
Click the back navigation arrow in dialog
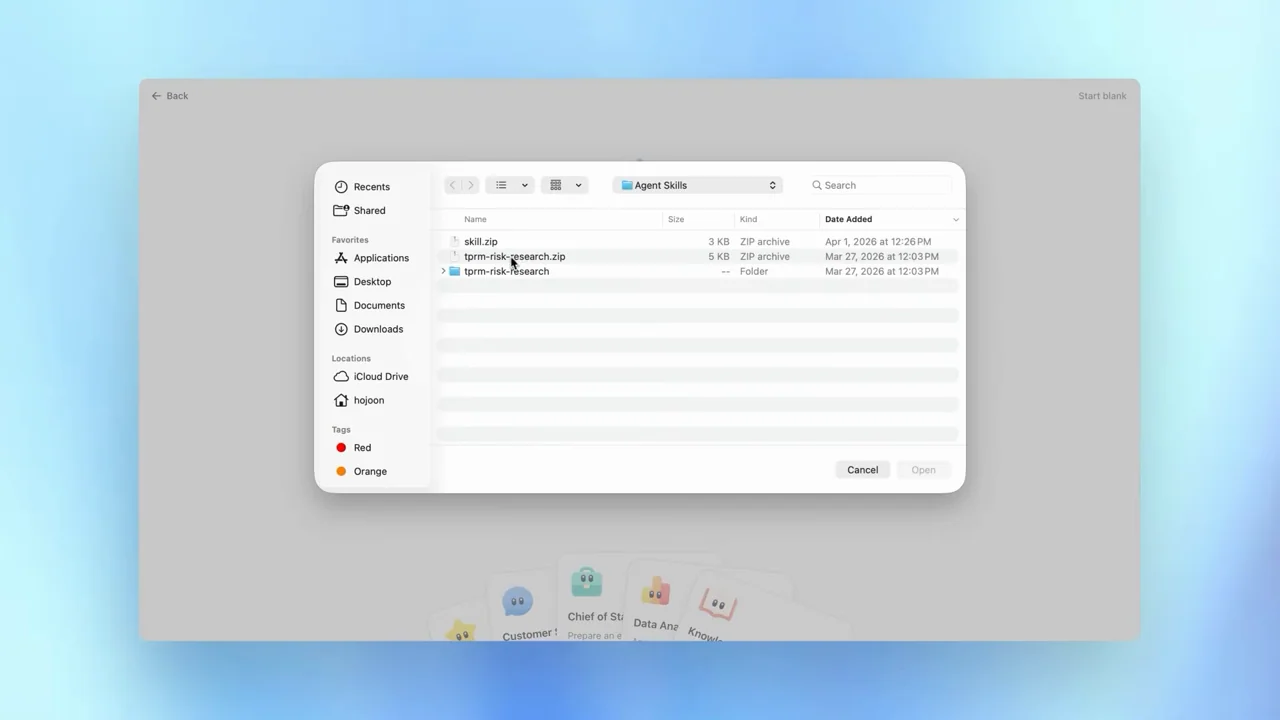coord(452,185)
